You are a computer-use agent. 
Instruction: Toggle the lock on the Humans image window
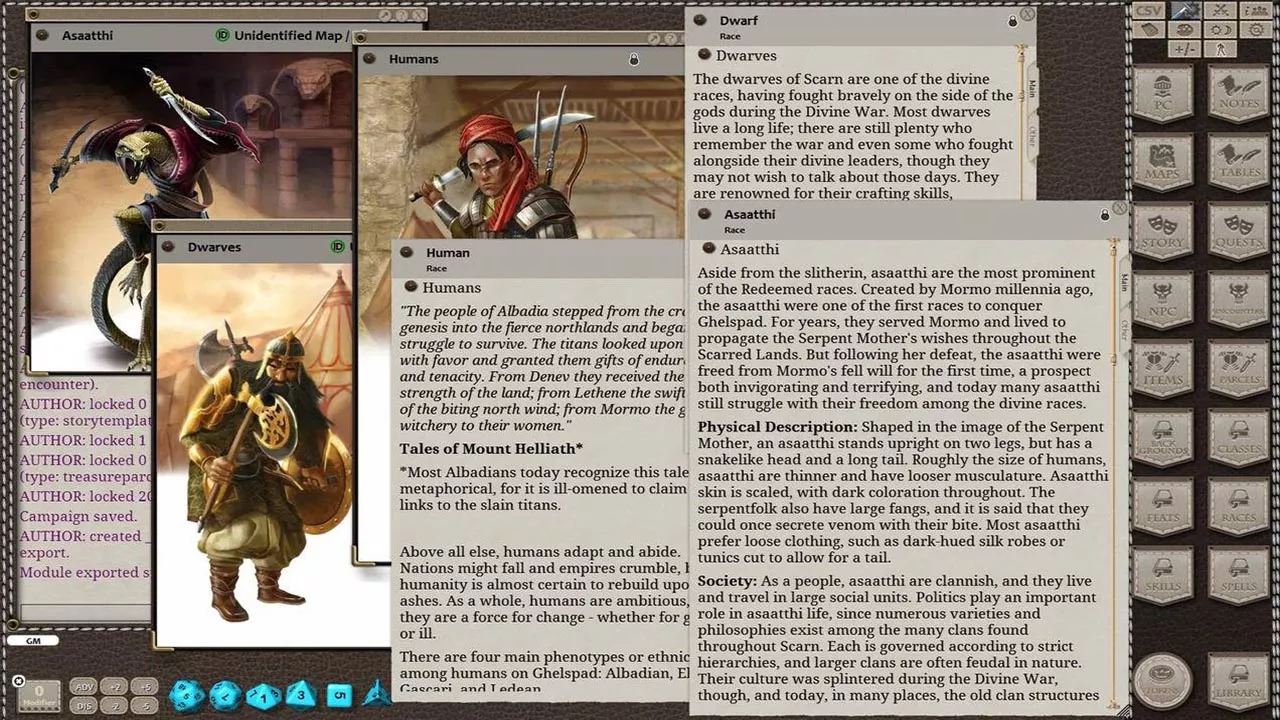[633, 60]
